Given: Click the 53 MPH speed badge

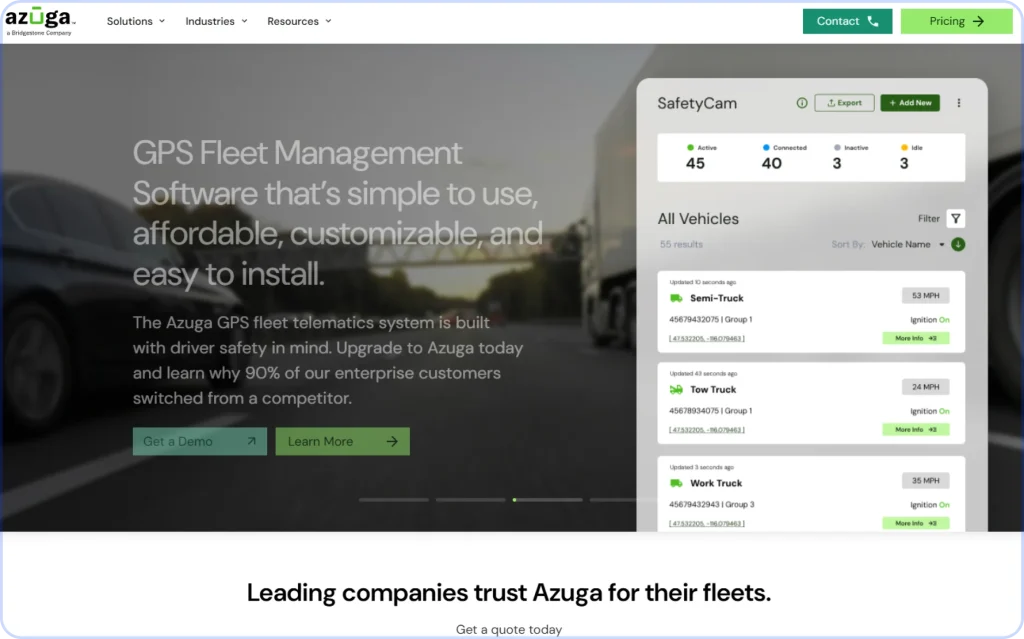Looking at the screenshot, I should (x=925, y=295).
